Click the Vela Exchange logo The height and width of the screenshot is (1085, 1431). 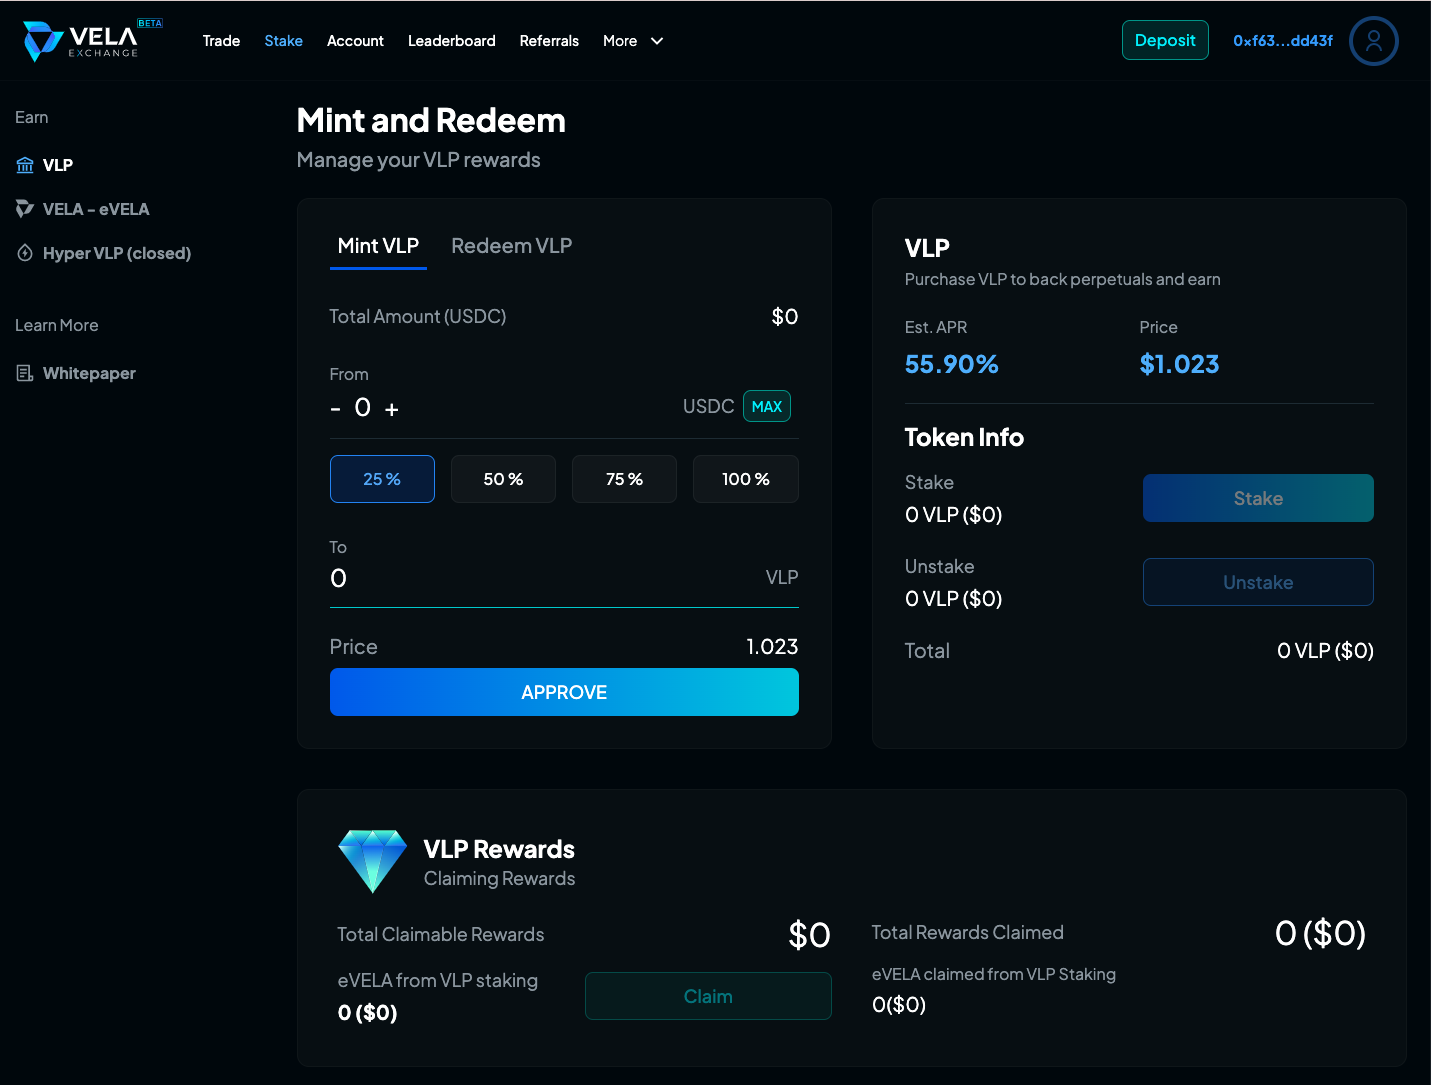[x=82, y=40]
